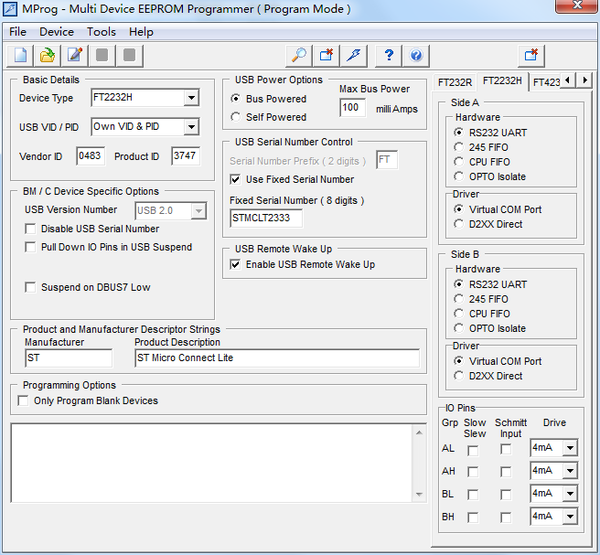The image size is (600, 555).
Task: Check BL Slow Slew checkbox
Action: [473, 495]
